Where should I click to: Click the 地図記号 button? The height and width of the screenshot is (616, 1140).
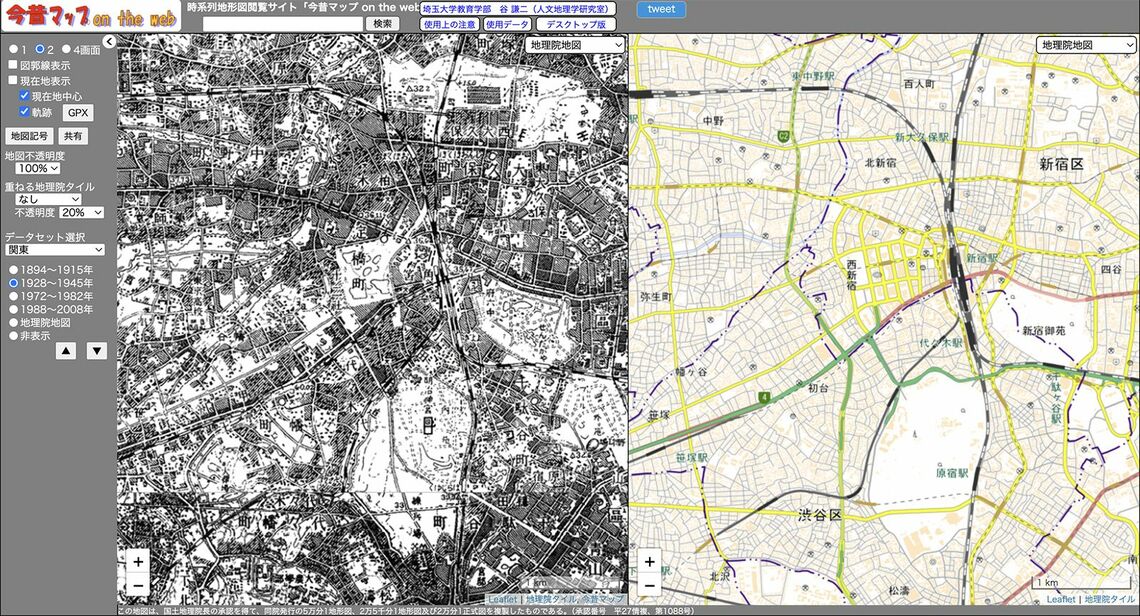point(30,136)
